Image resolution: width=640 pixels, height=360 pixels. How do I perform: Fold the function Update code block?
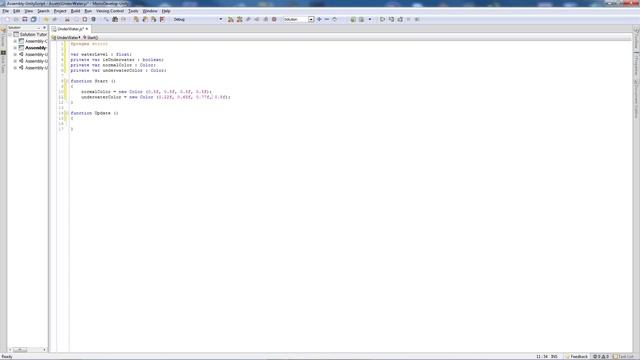pos(66,113)
